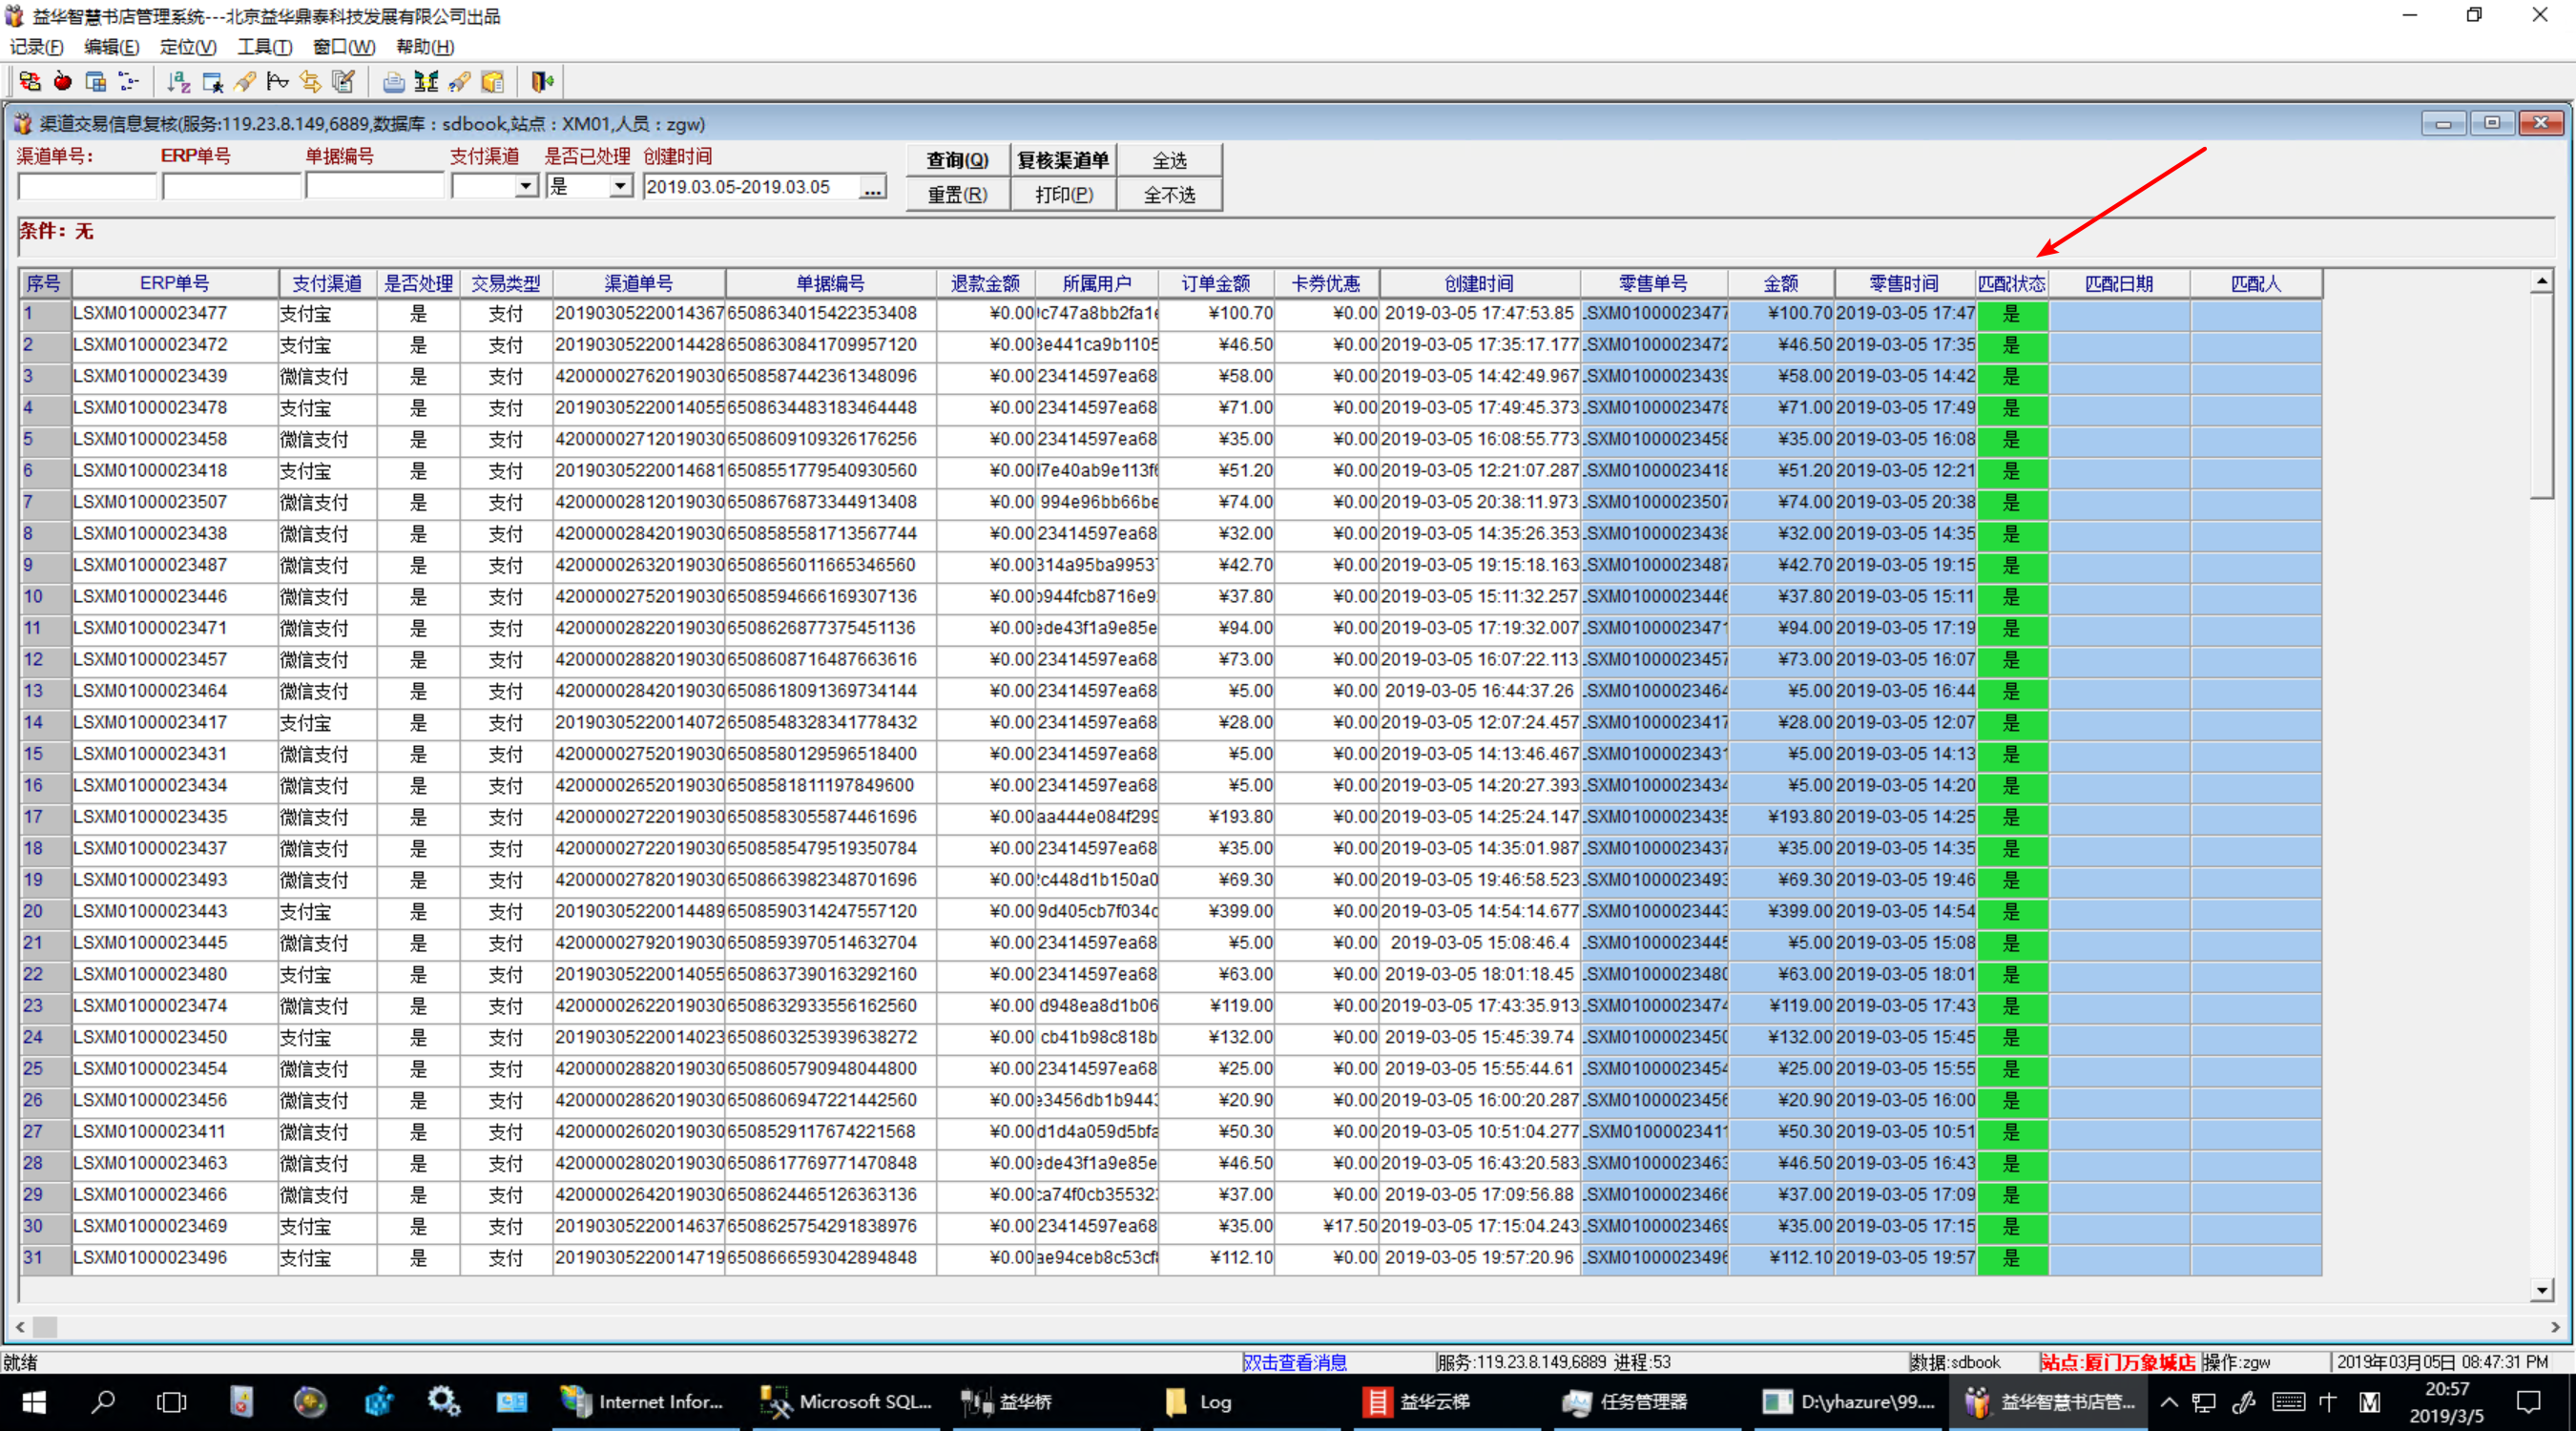Click the 渠道单号 filter input field

88,187
